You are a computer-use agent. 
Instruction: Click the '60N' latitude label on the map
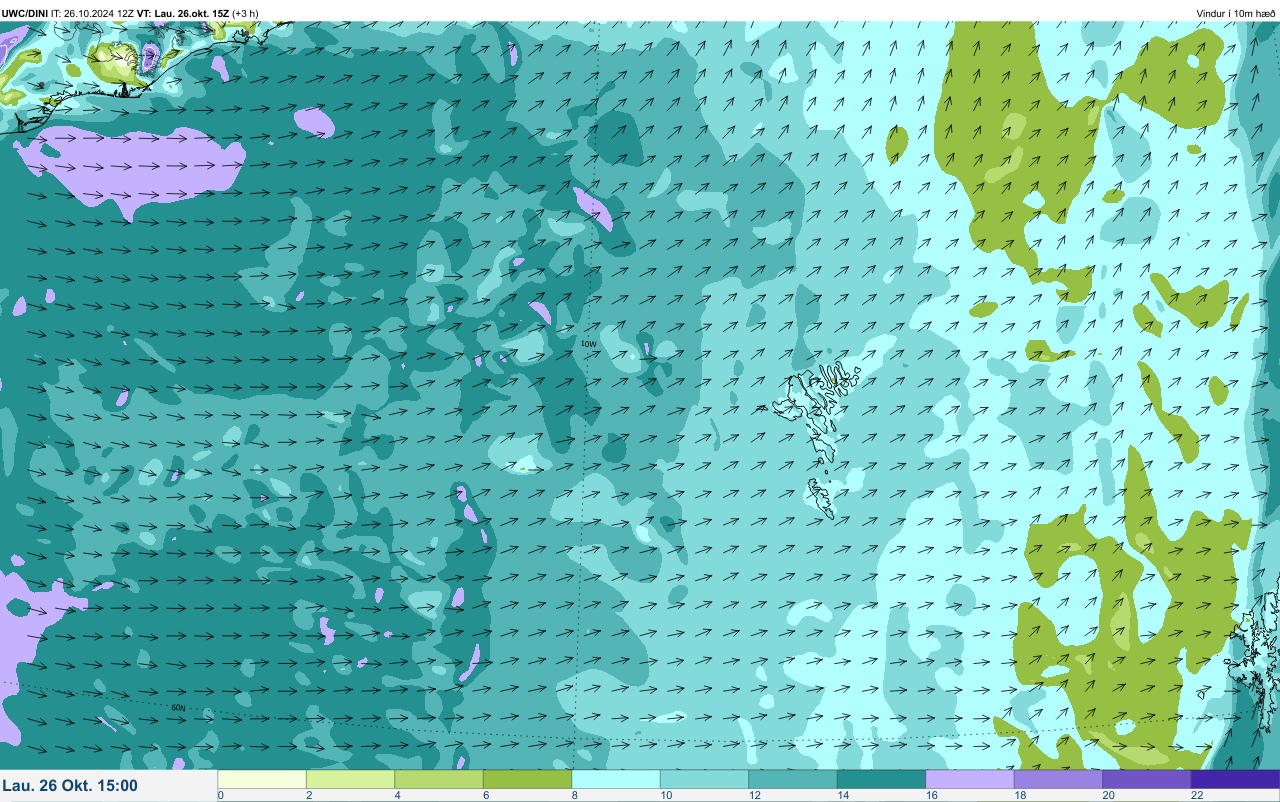178,707
